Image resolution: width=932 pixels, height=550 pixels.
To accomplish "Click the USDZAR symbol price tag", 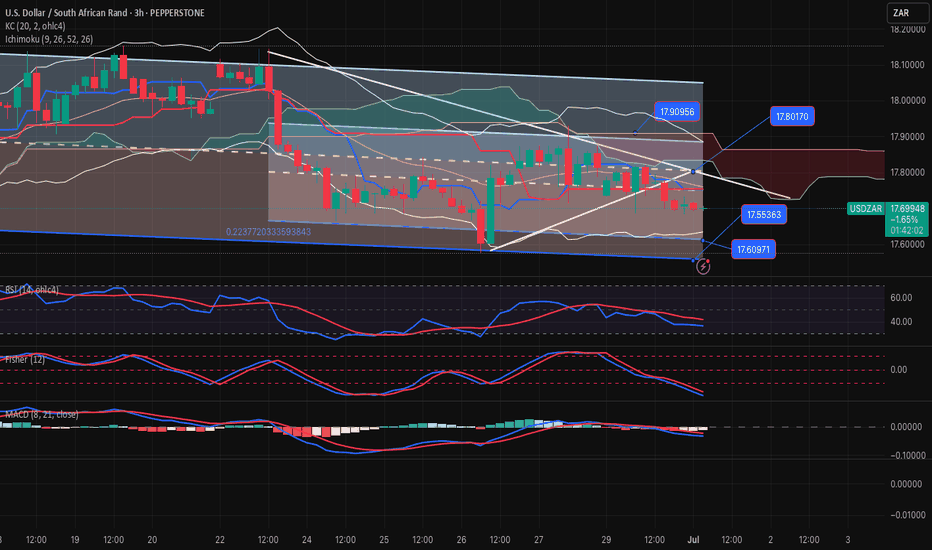I will (x=865, y=209).
